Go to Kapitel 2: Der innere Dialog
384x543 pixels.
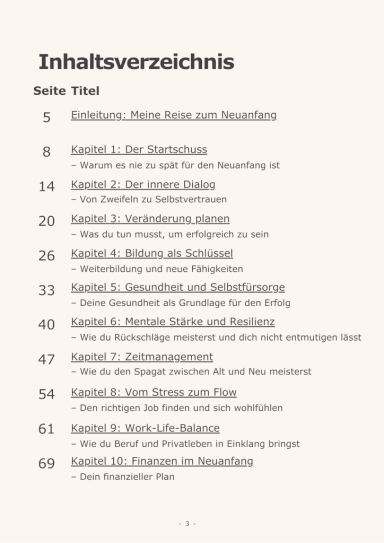(143, 185)
